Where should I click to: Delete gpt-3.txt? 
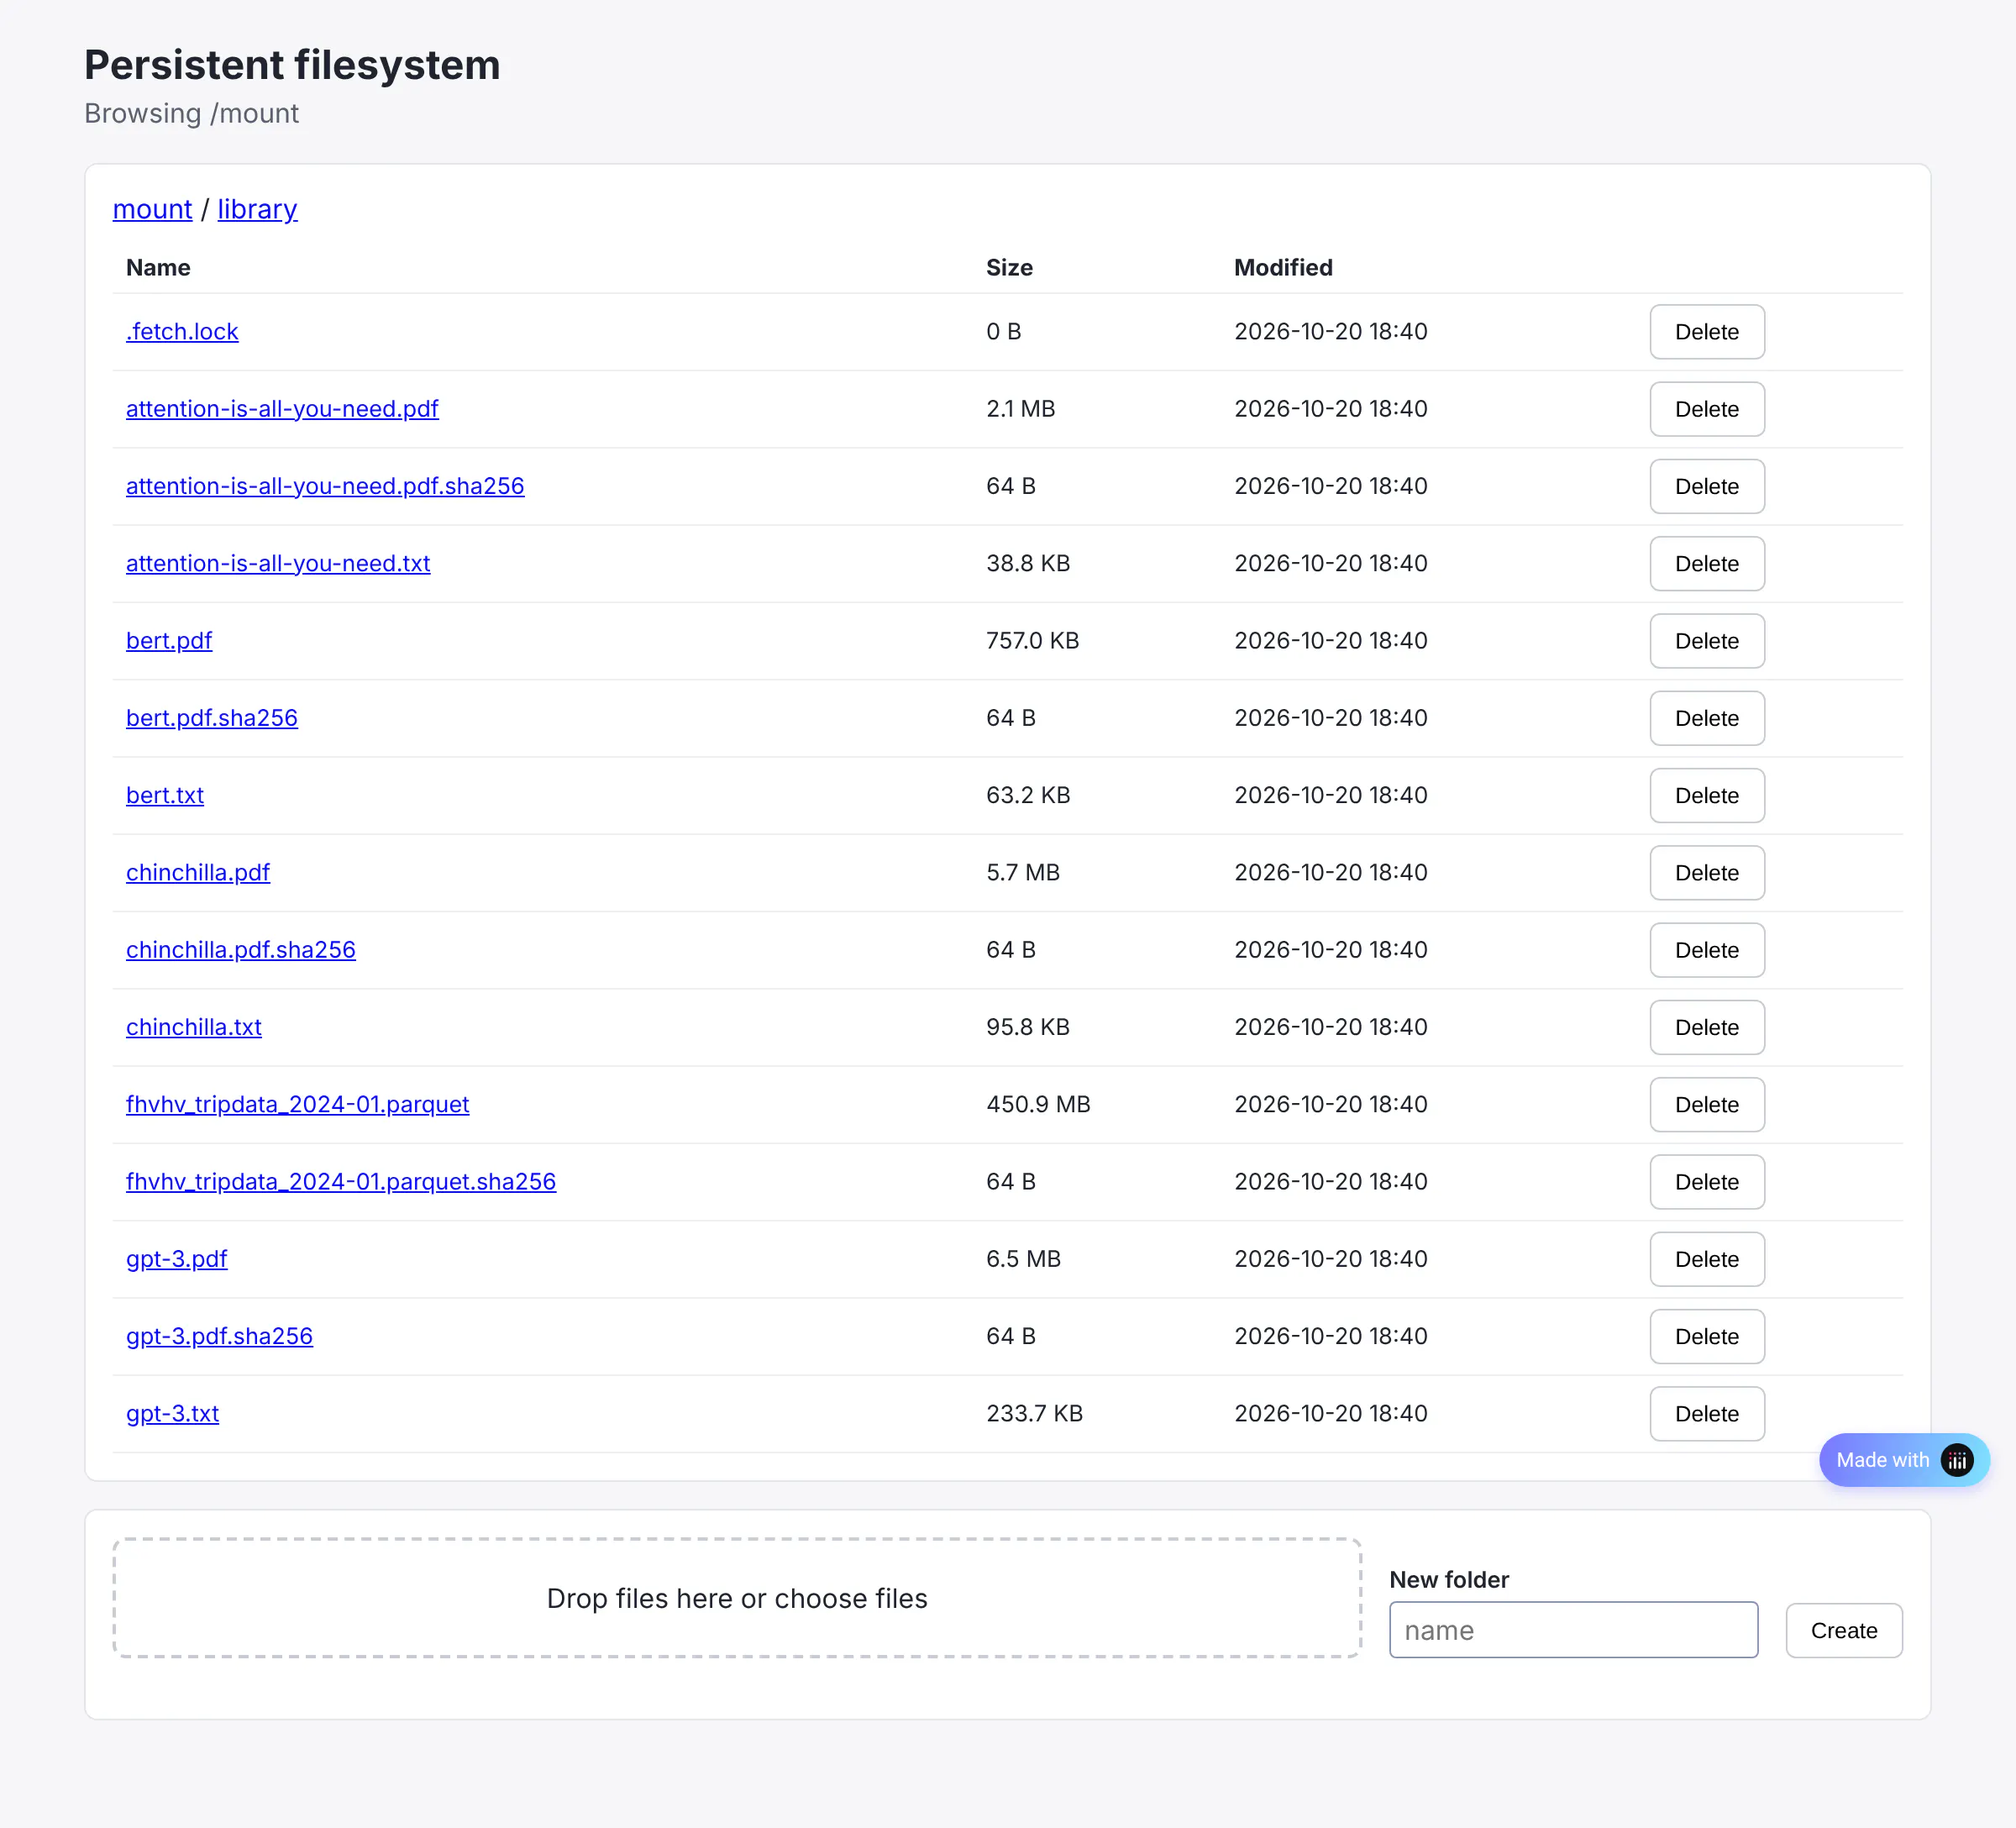1706,1414
